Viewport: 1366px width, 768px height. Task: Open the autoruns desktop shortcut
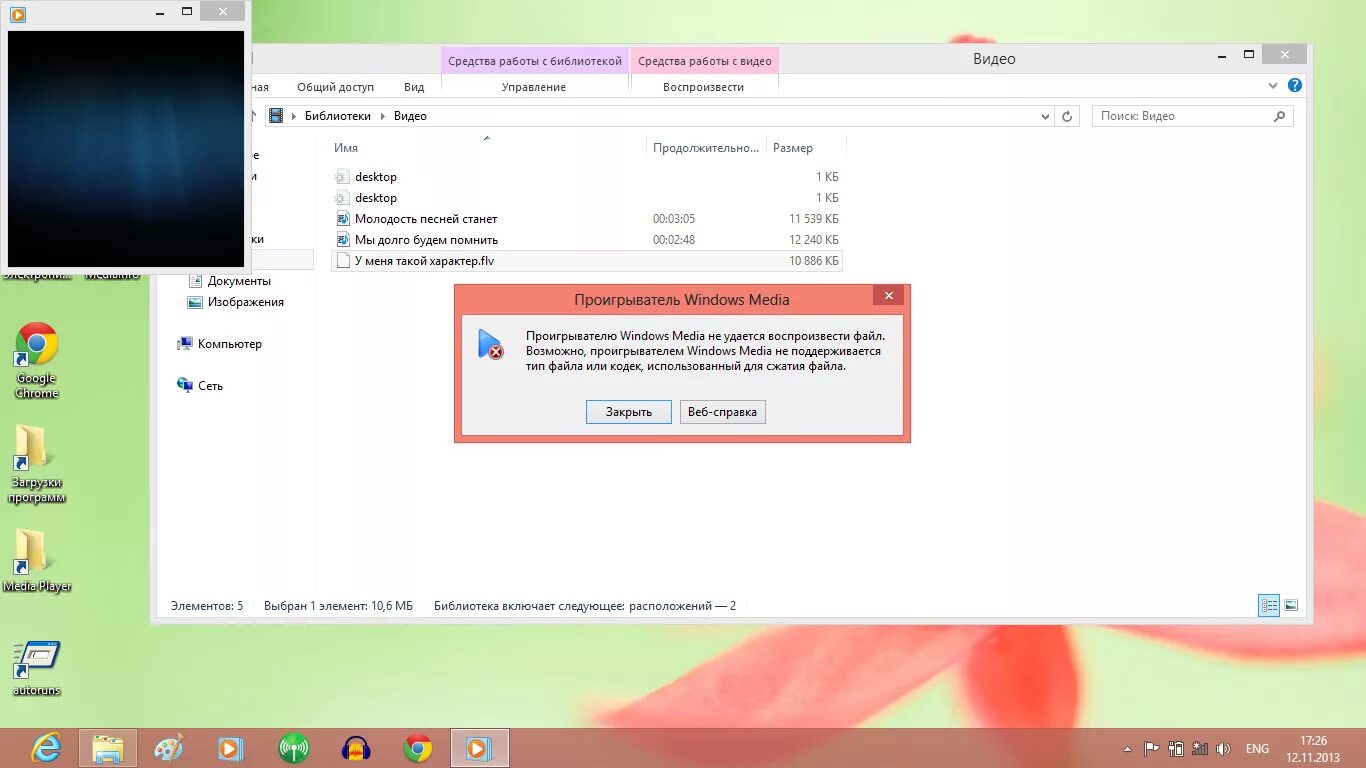coord(37,668)
